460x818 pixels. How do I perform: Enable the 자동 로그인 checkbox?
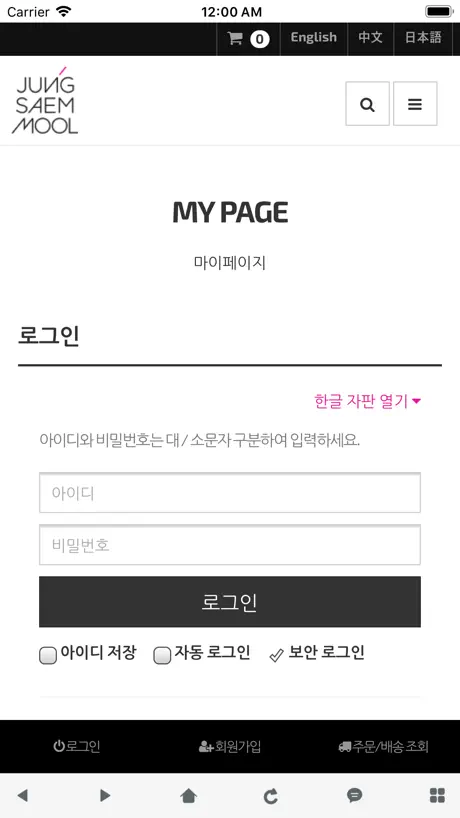(x=162, y=655)
